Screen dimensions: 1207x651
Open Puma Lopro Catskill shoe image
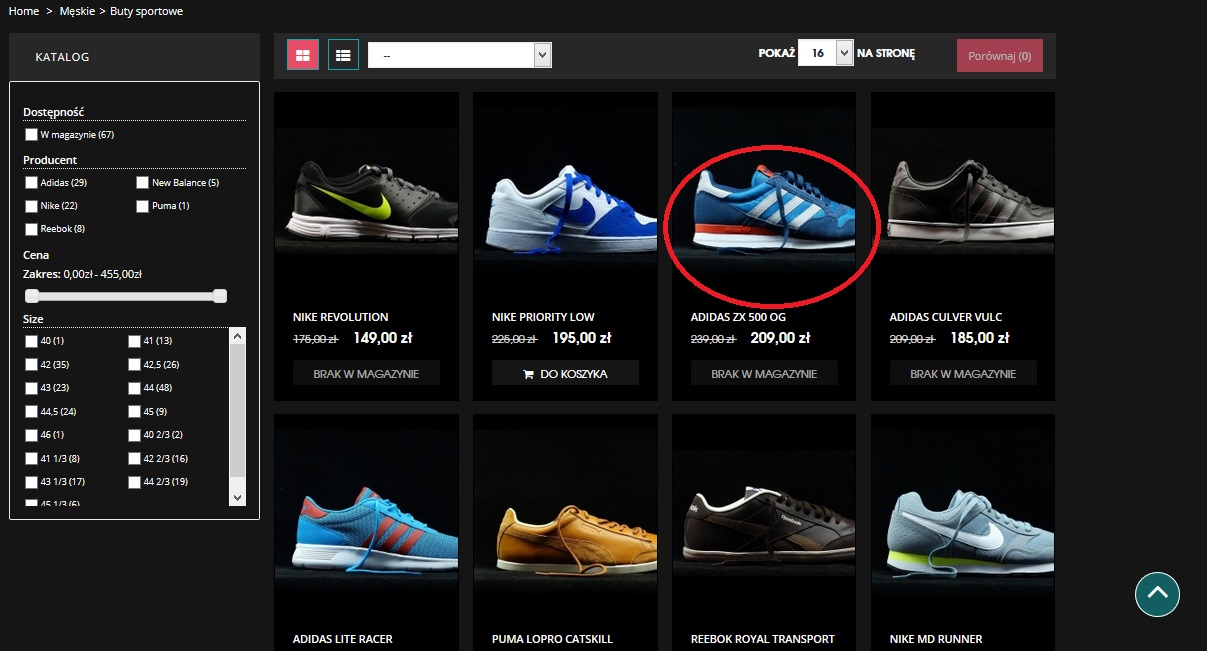566,515
